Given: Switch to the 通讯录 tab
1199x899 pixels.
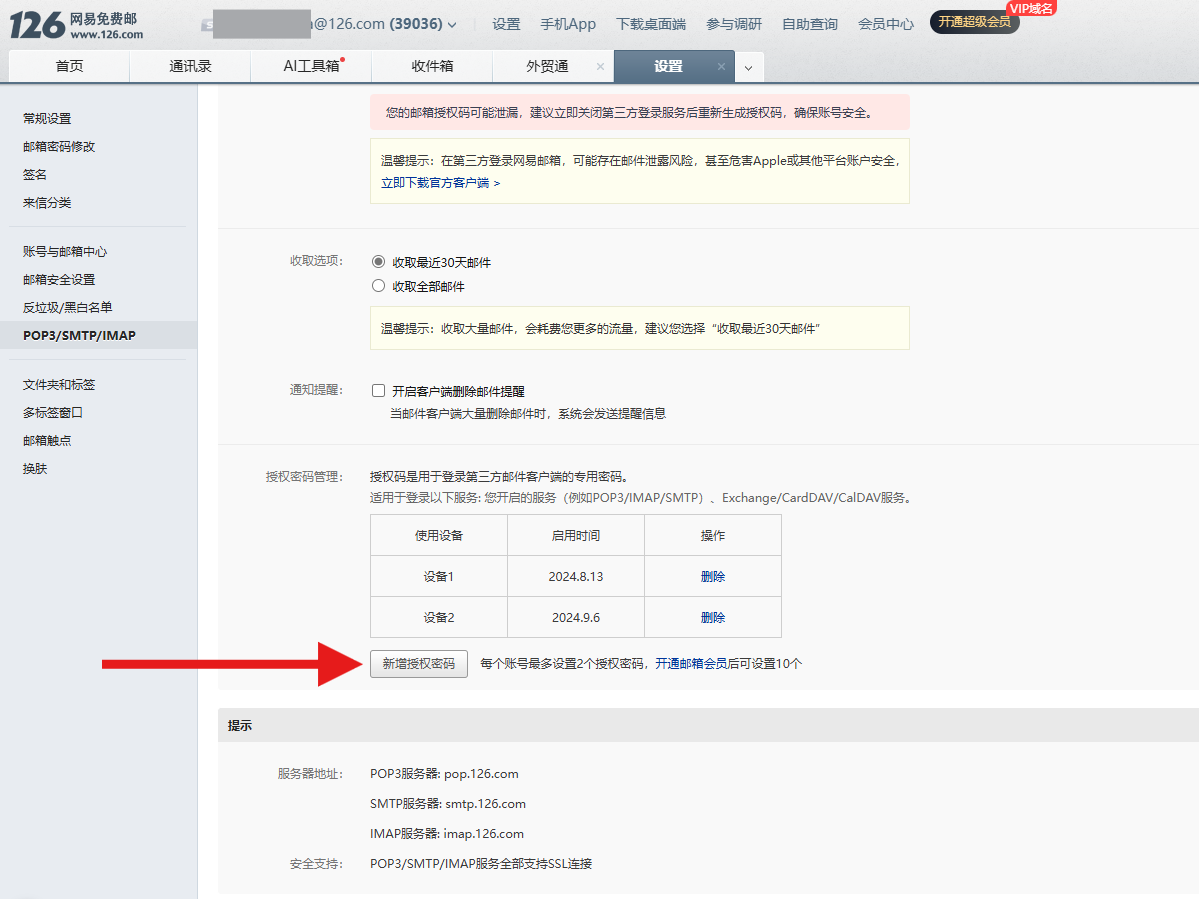Looking at the screenshot, I should point(190,67).
